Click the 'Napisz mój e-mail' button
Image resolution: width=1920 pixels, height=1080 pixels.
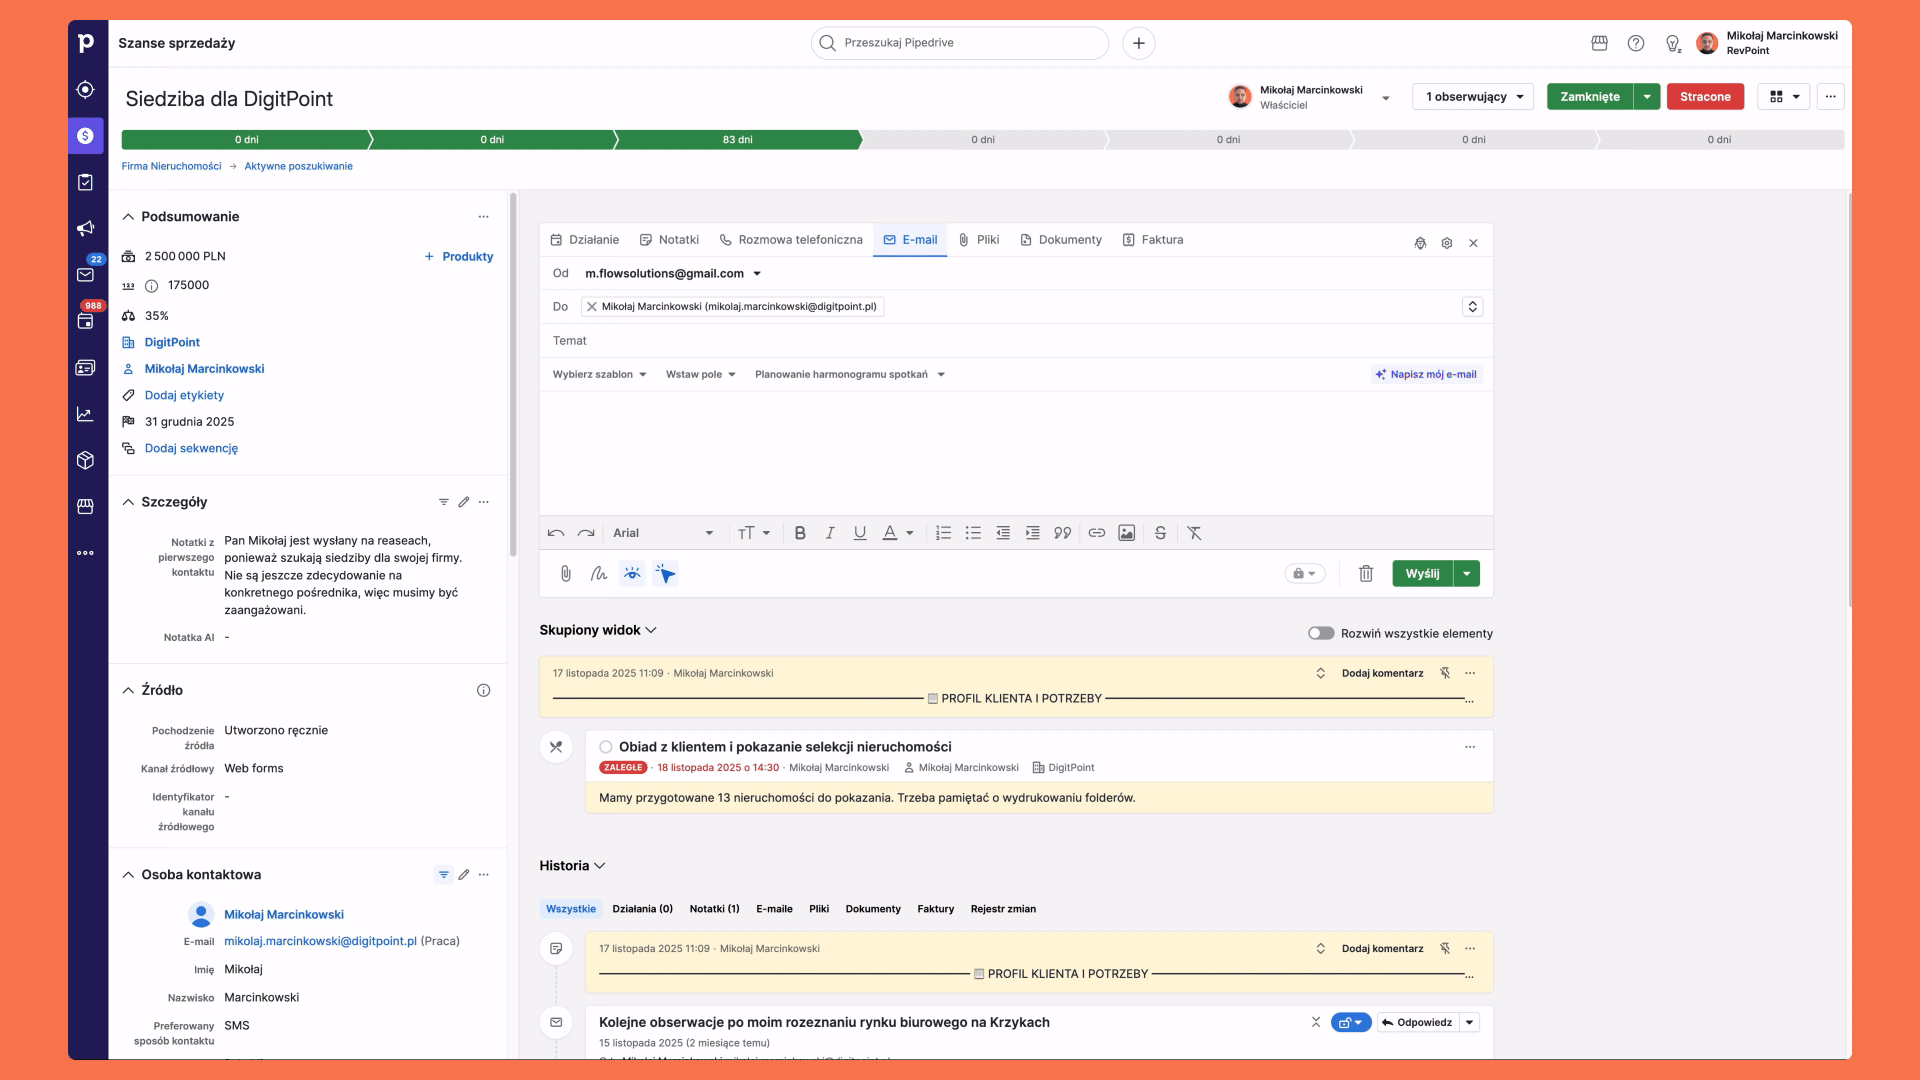coord(1426,374)
